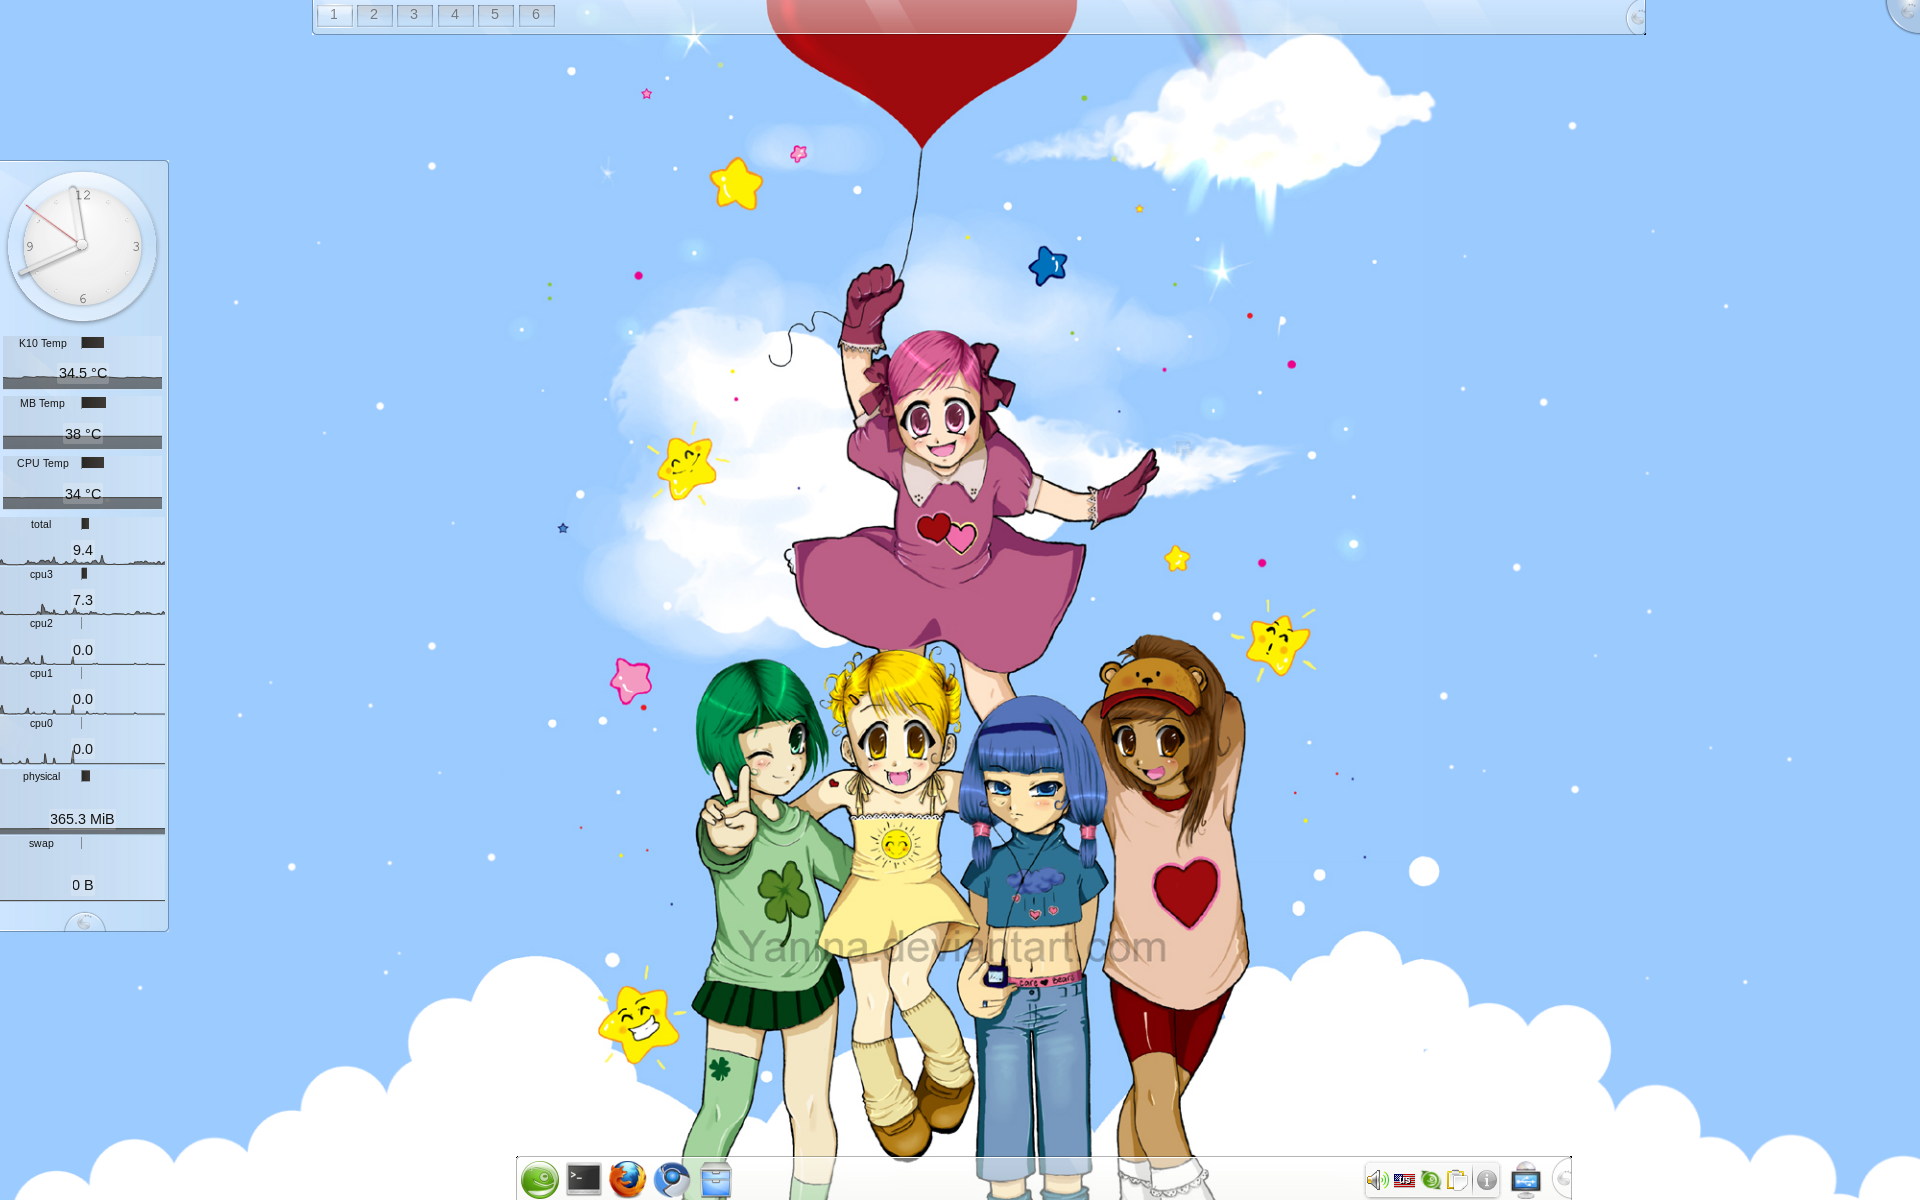
Task: Click the 7.3 cpu3 load value
Action: tap(83, 600)
